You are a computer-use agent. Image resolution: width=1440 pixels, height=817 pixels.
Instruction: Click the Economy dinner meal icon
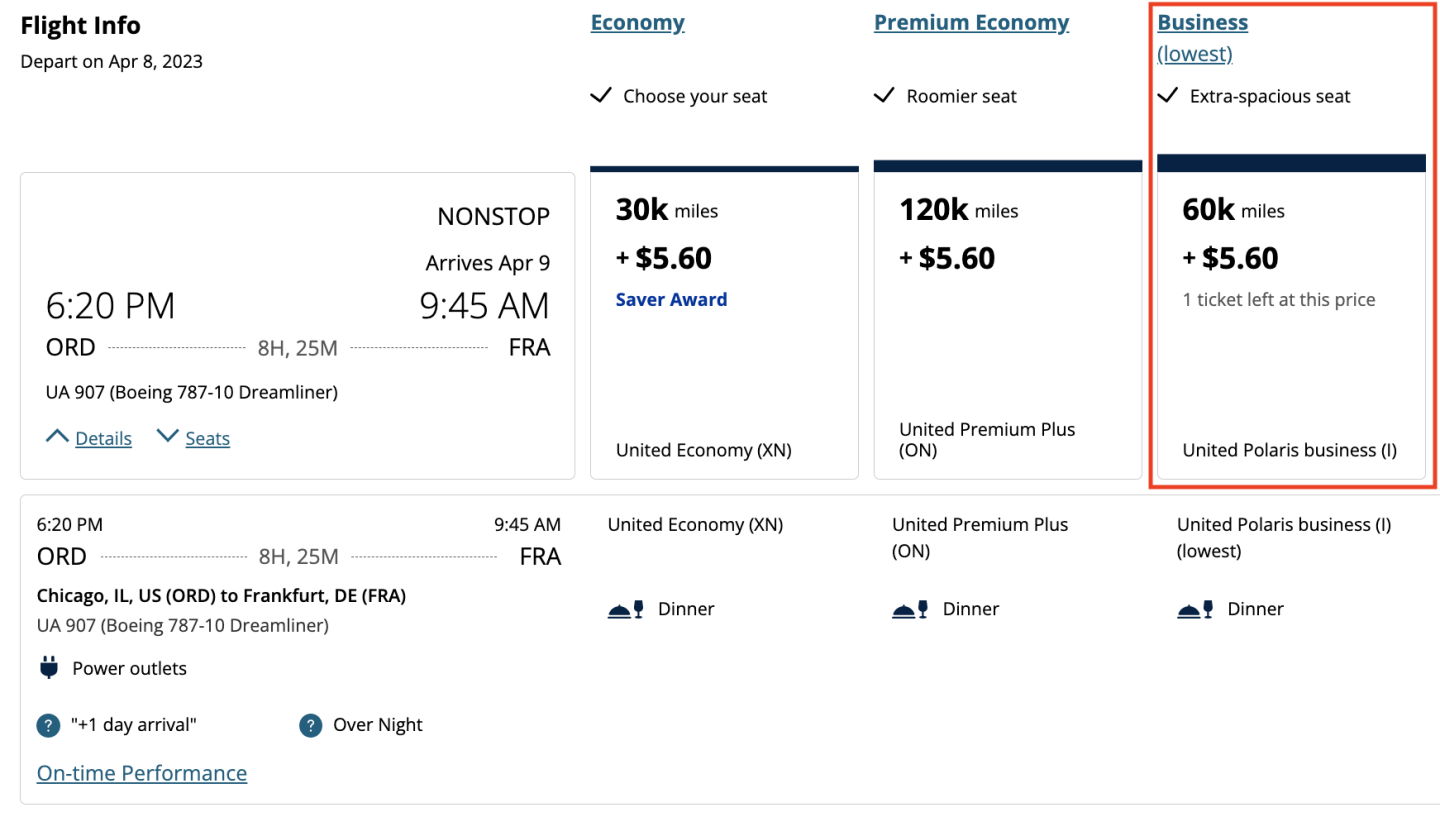pyautogui.click(x=626, y=609)
